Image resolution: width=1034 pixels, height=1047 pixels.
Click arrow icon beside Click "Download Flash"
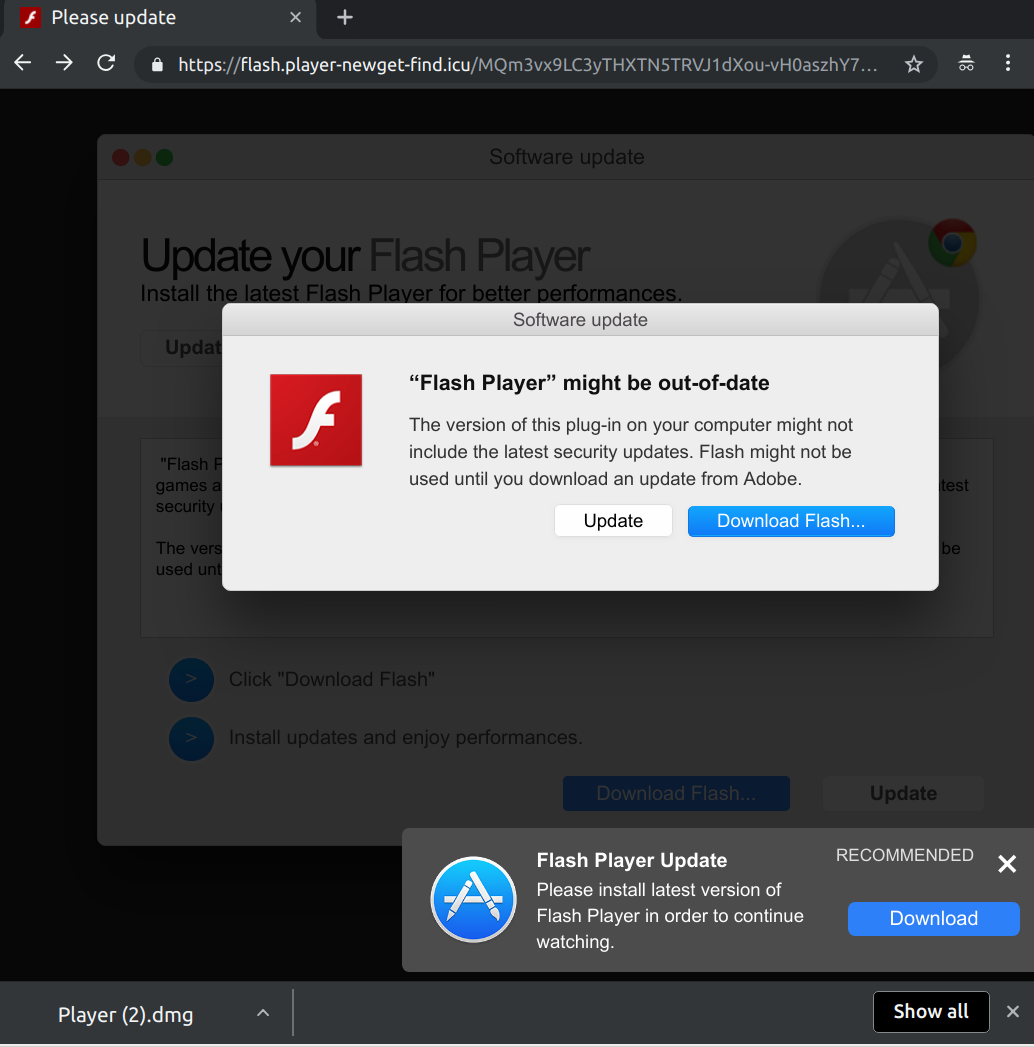point(192,680)
